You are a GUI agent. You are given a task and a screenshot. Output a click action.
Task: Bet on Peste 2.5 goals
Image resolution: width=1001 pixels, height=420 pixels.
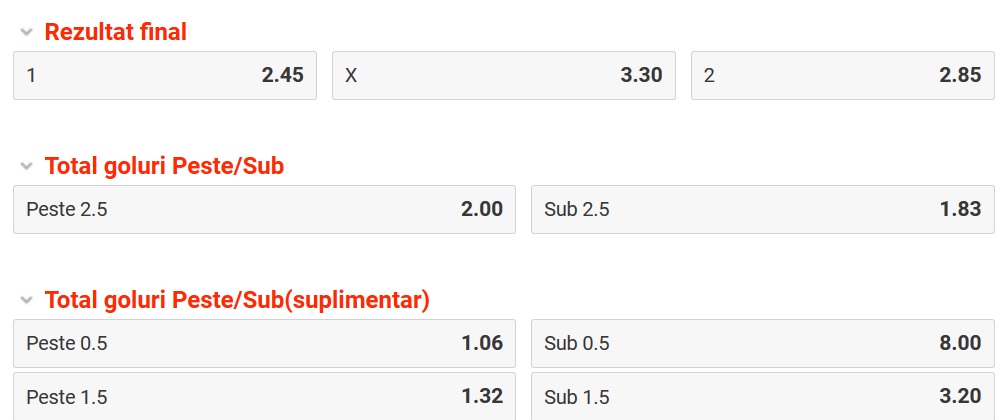(x=264, y=209)
